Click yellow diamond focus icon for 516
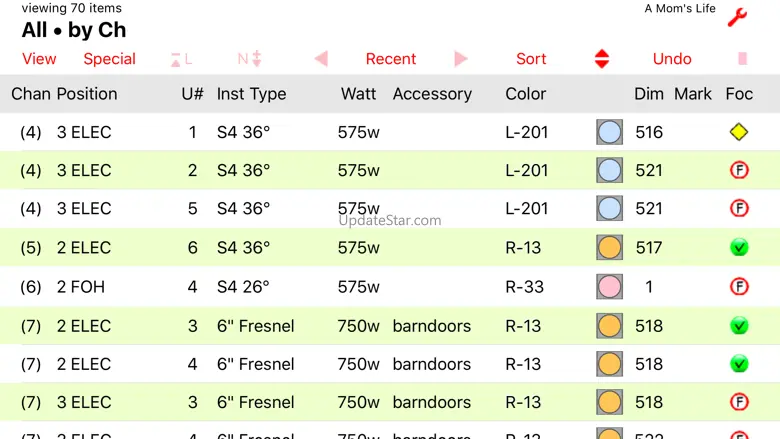Screen dimensions: 780x439 point(739,132)
